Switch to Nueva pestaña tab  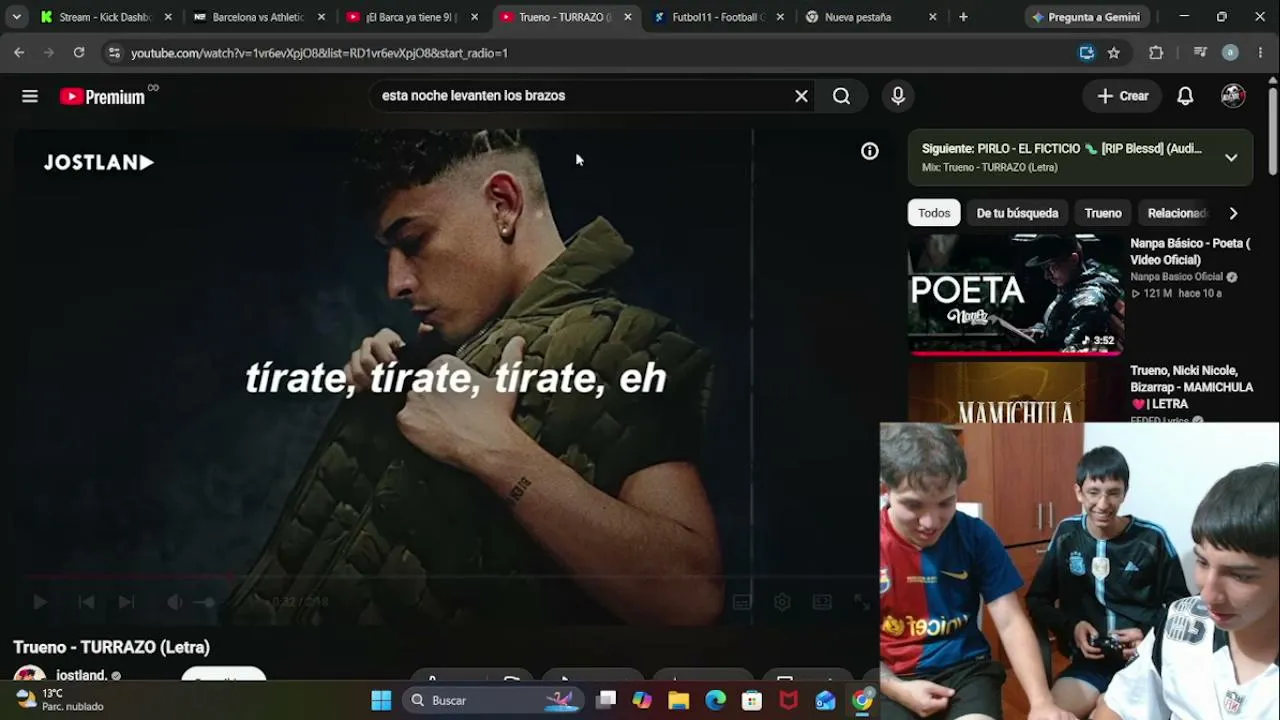pyautogui.click(x=871, y=17)
